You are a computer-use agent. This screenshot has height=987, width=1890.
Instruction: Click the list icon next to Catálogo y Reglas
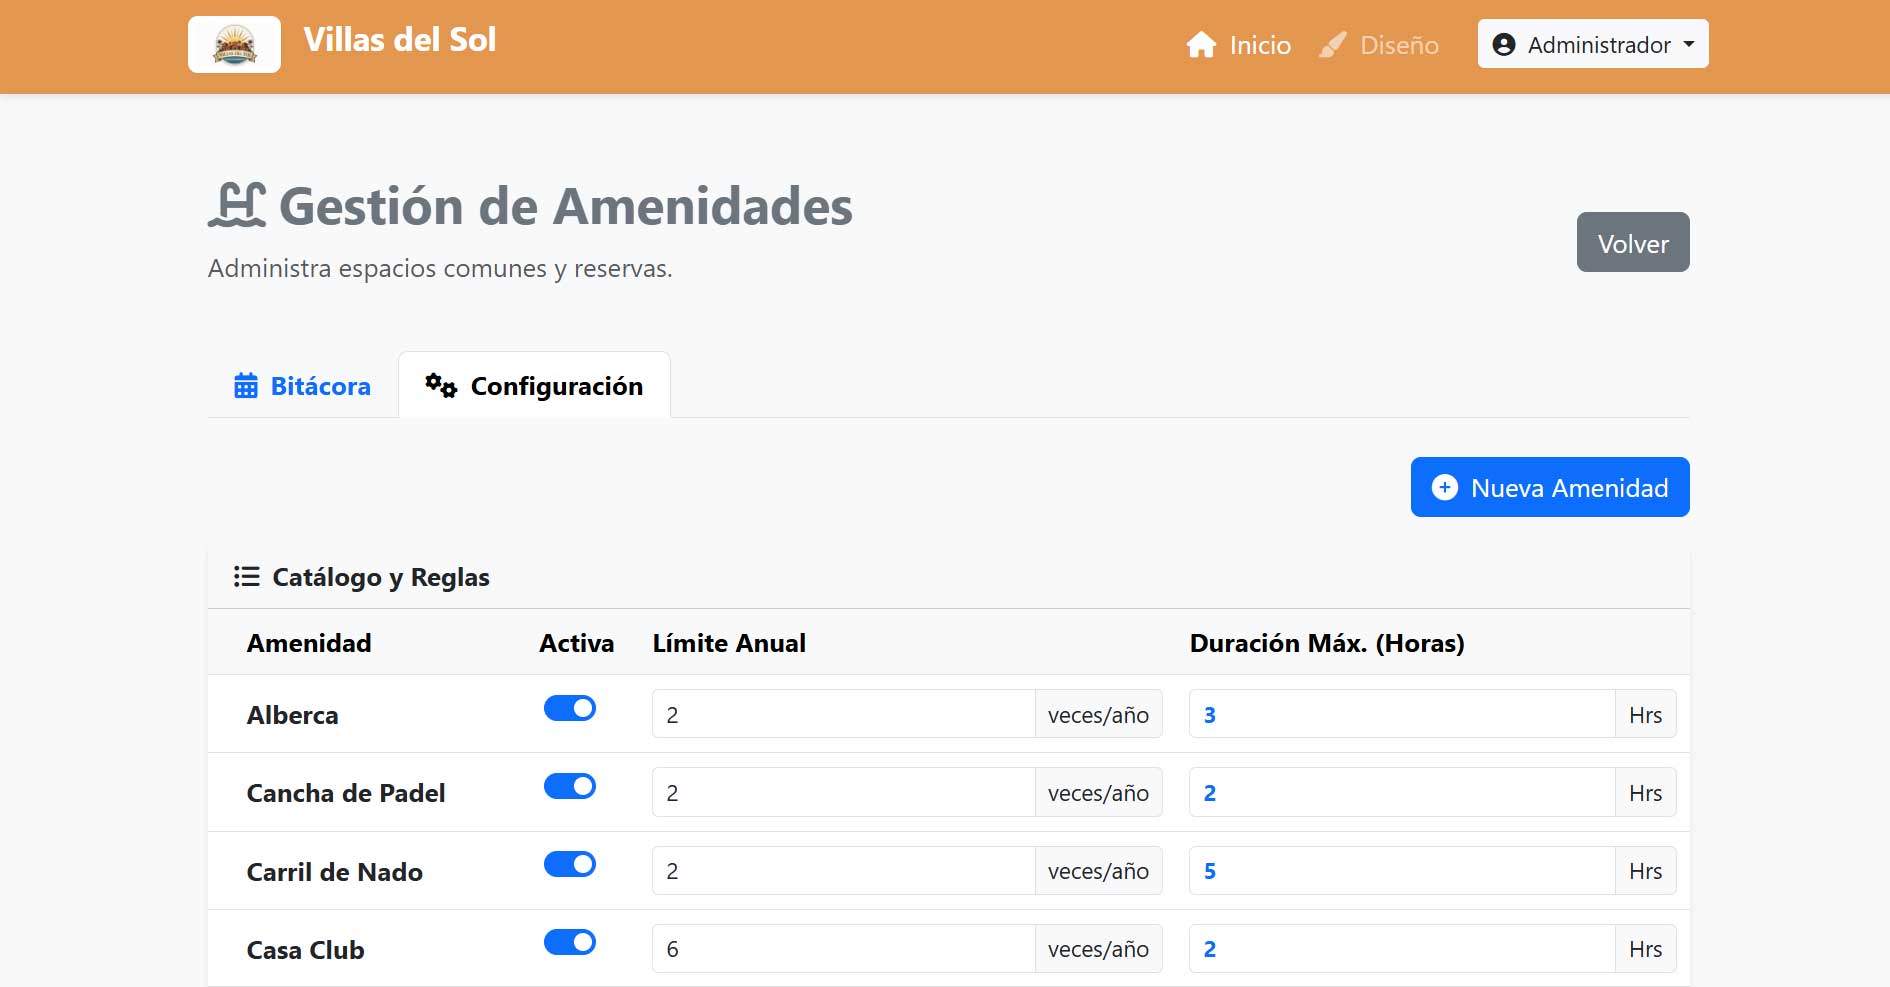coord(245,576)
